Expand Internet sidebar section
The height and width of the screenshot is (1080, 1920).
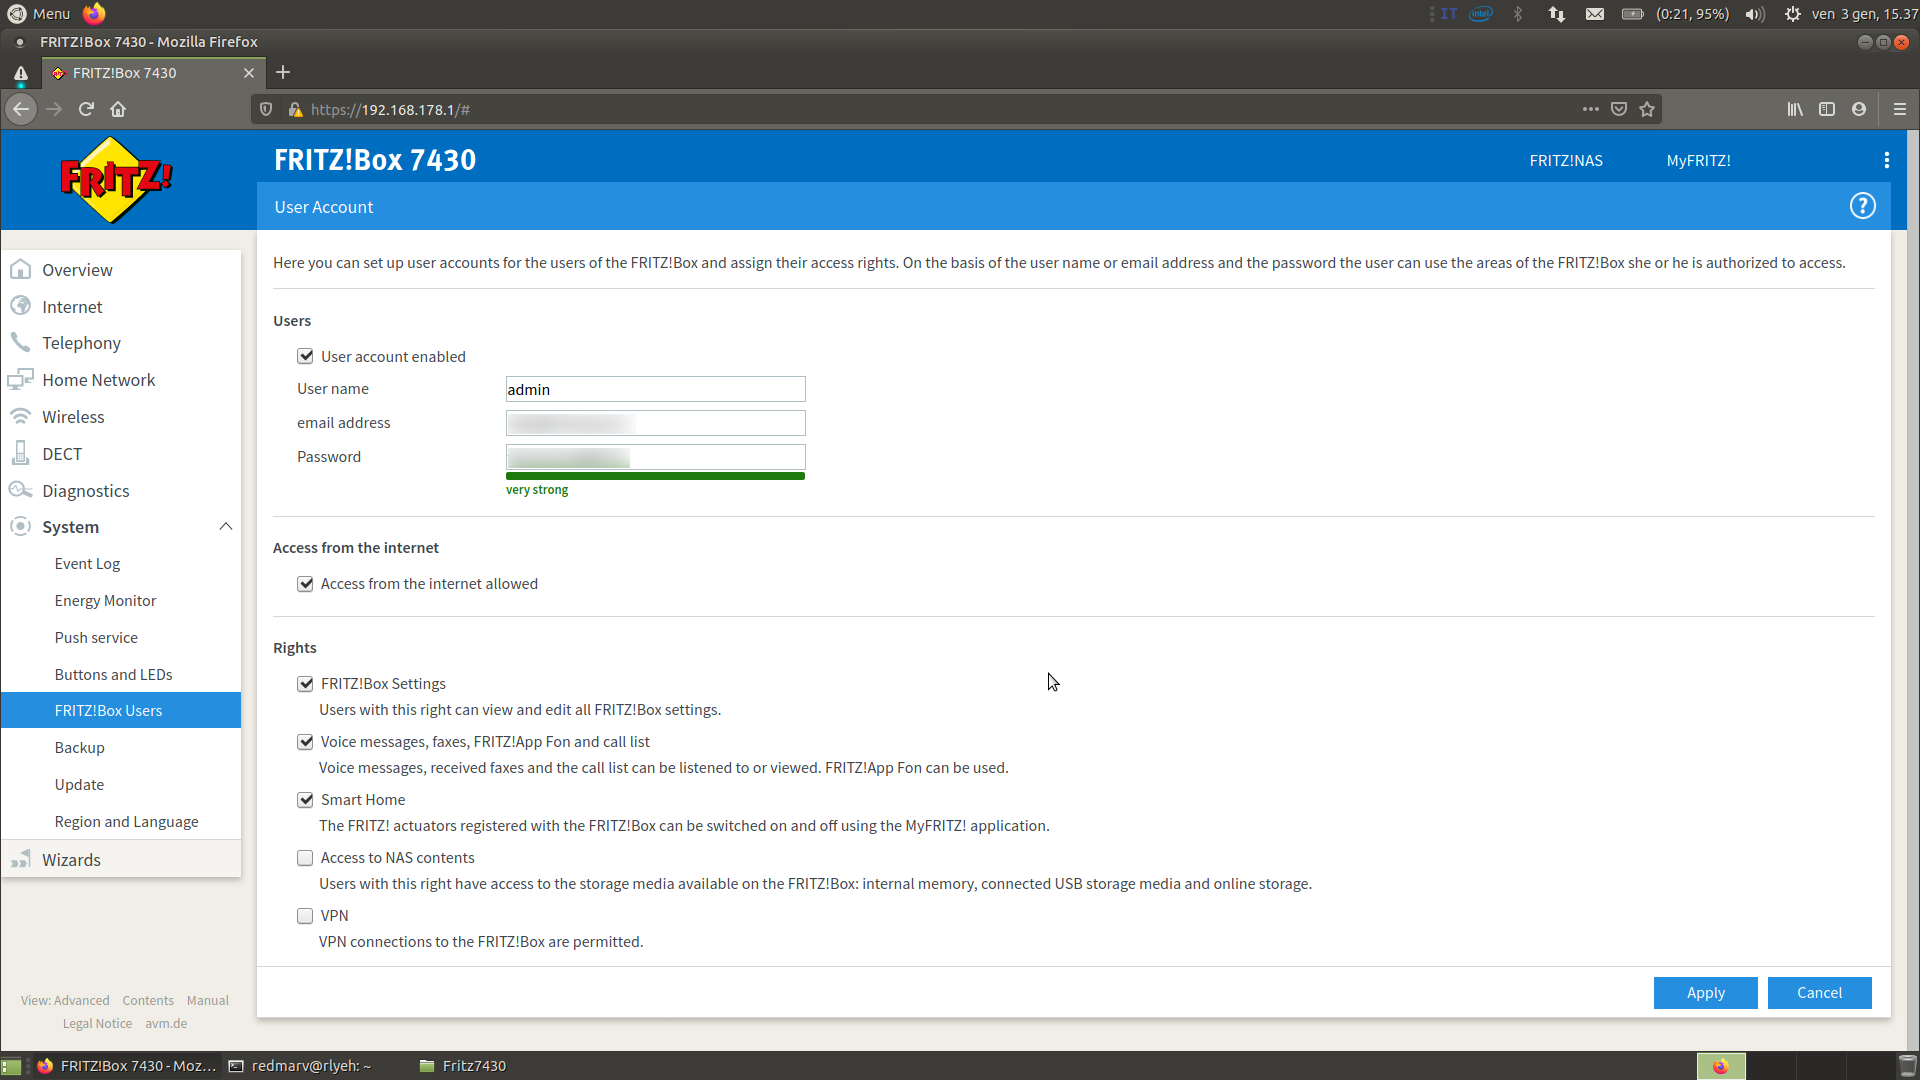click(x=121, y=307)
